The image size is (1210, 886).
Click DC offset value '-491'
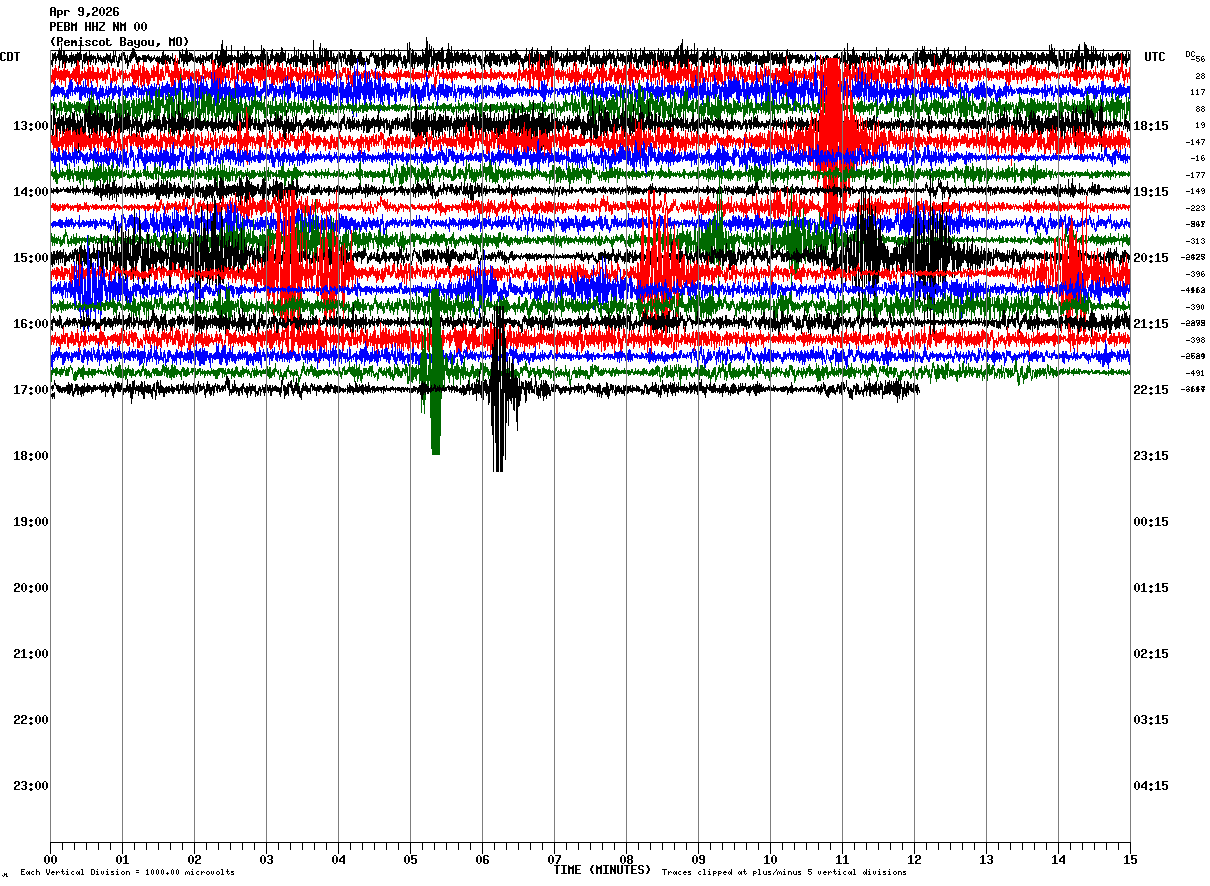[x=1196, y=373]
